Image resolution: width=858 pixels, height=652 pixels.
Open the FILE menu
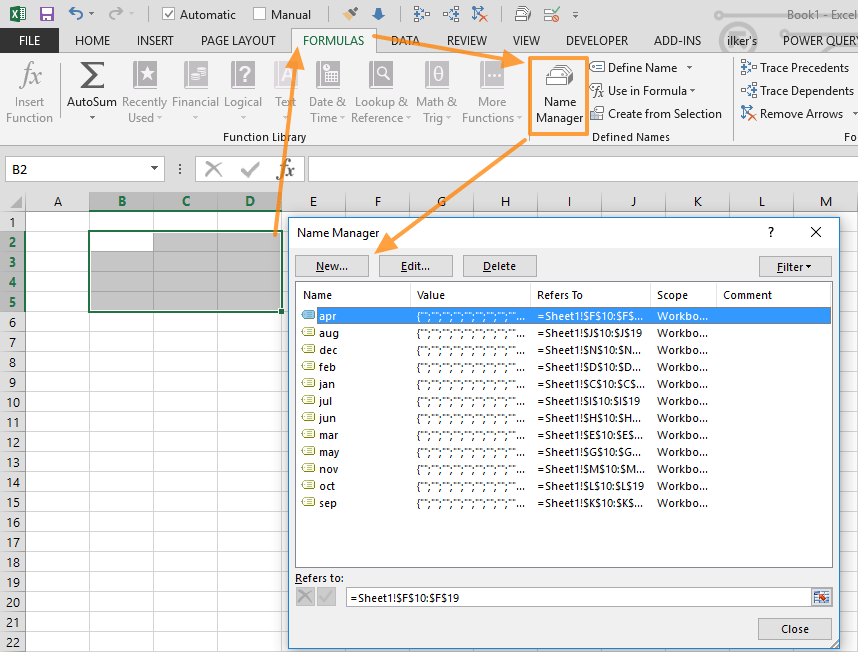coord(30,40)
